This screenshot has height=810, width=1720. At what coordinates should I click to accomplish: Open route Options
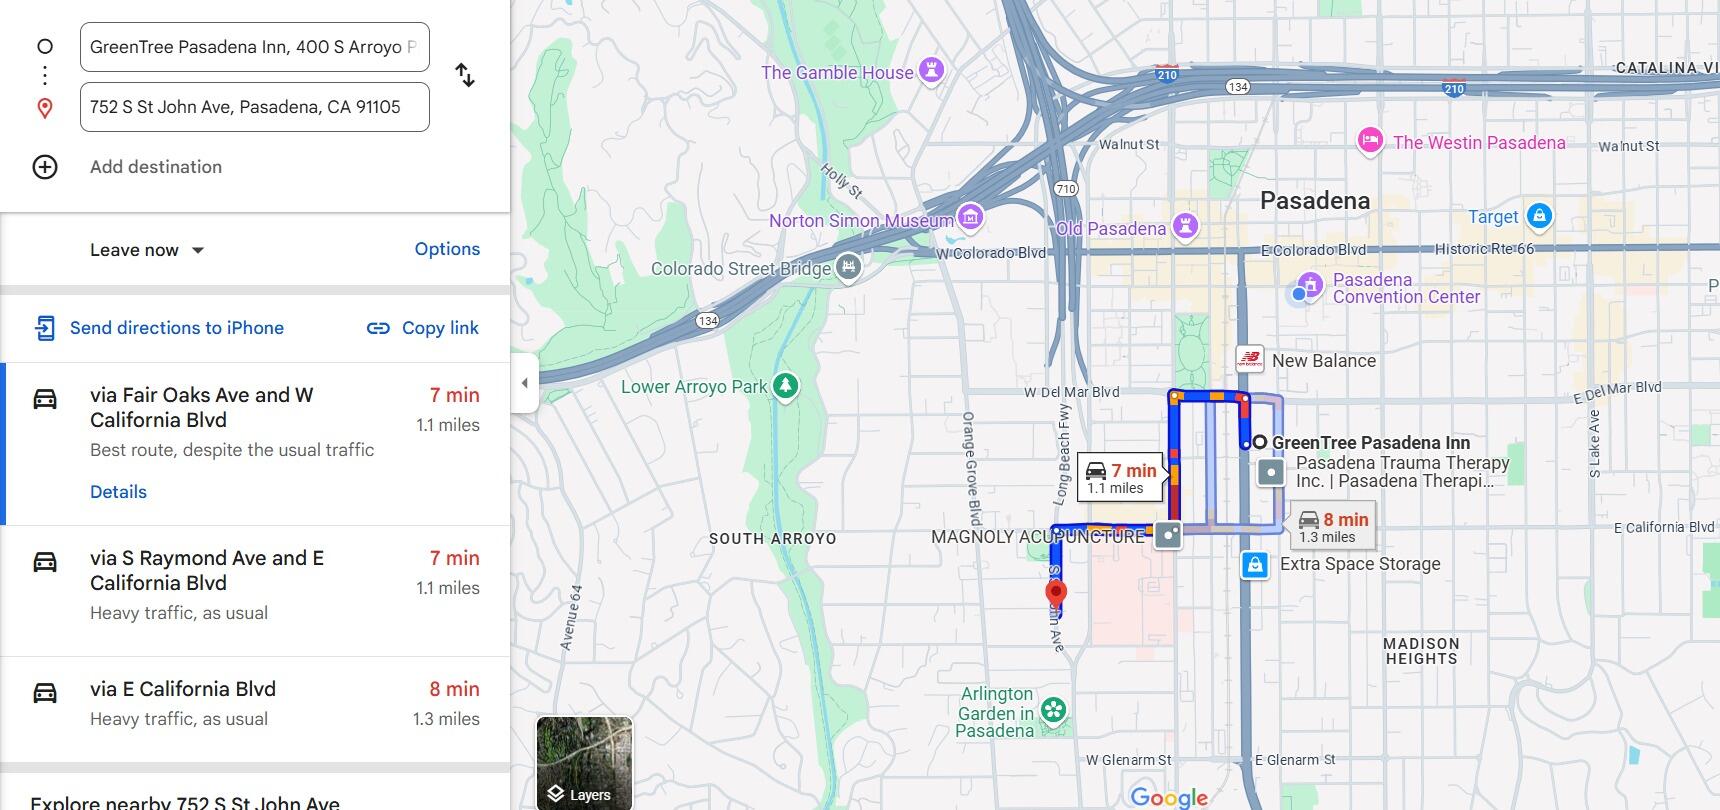coord(447,249)
